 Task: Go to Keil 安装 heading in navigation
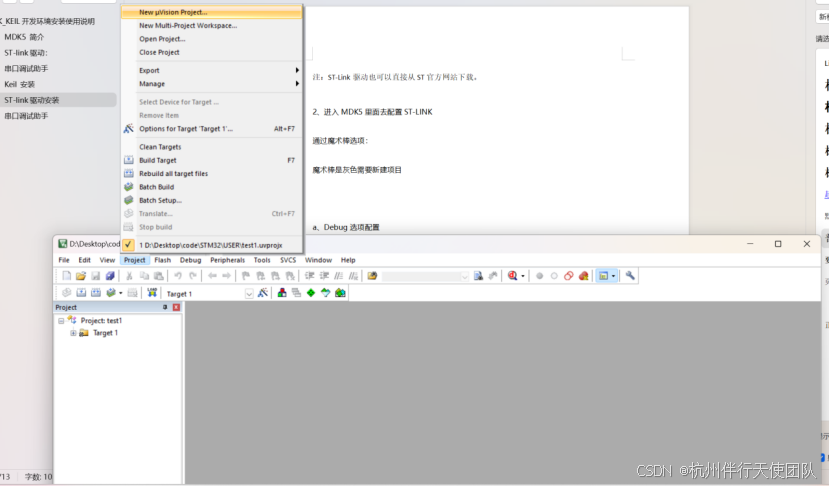tap(20, 85)
